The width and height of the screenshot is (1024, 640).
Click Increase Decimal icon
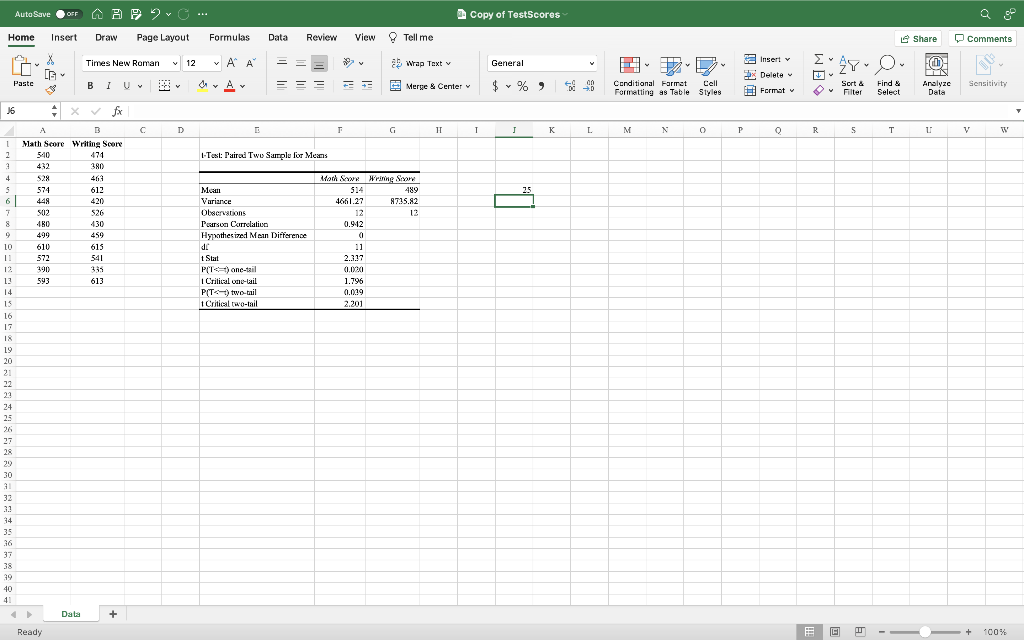point(569,86)
